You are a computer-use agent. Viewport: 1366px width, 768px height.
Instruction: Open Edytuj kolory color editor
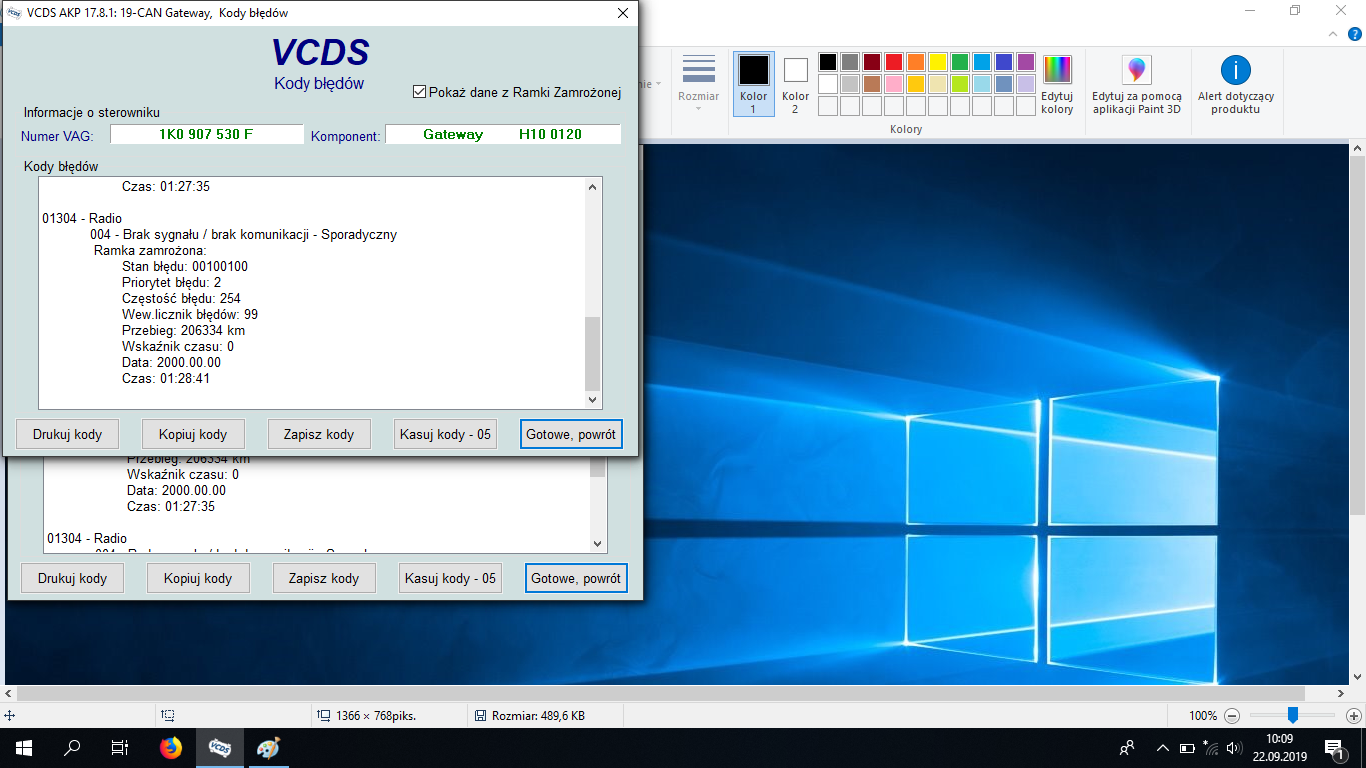click(1056, 84)
